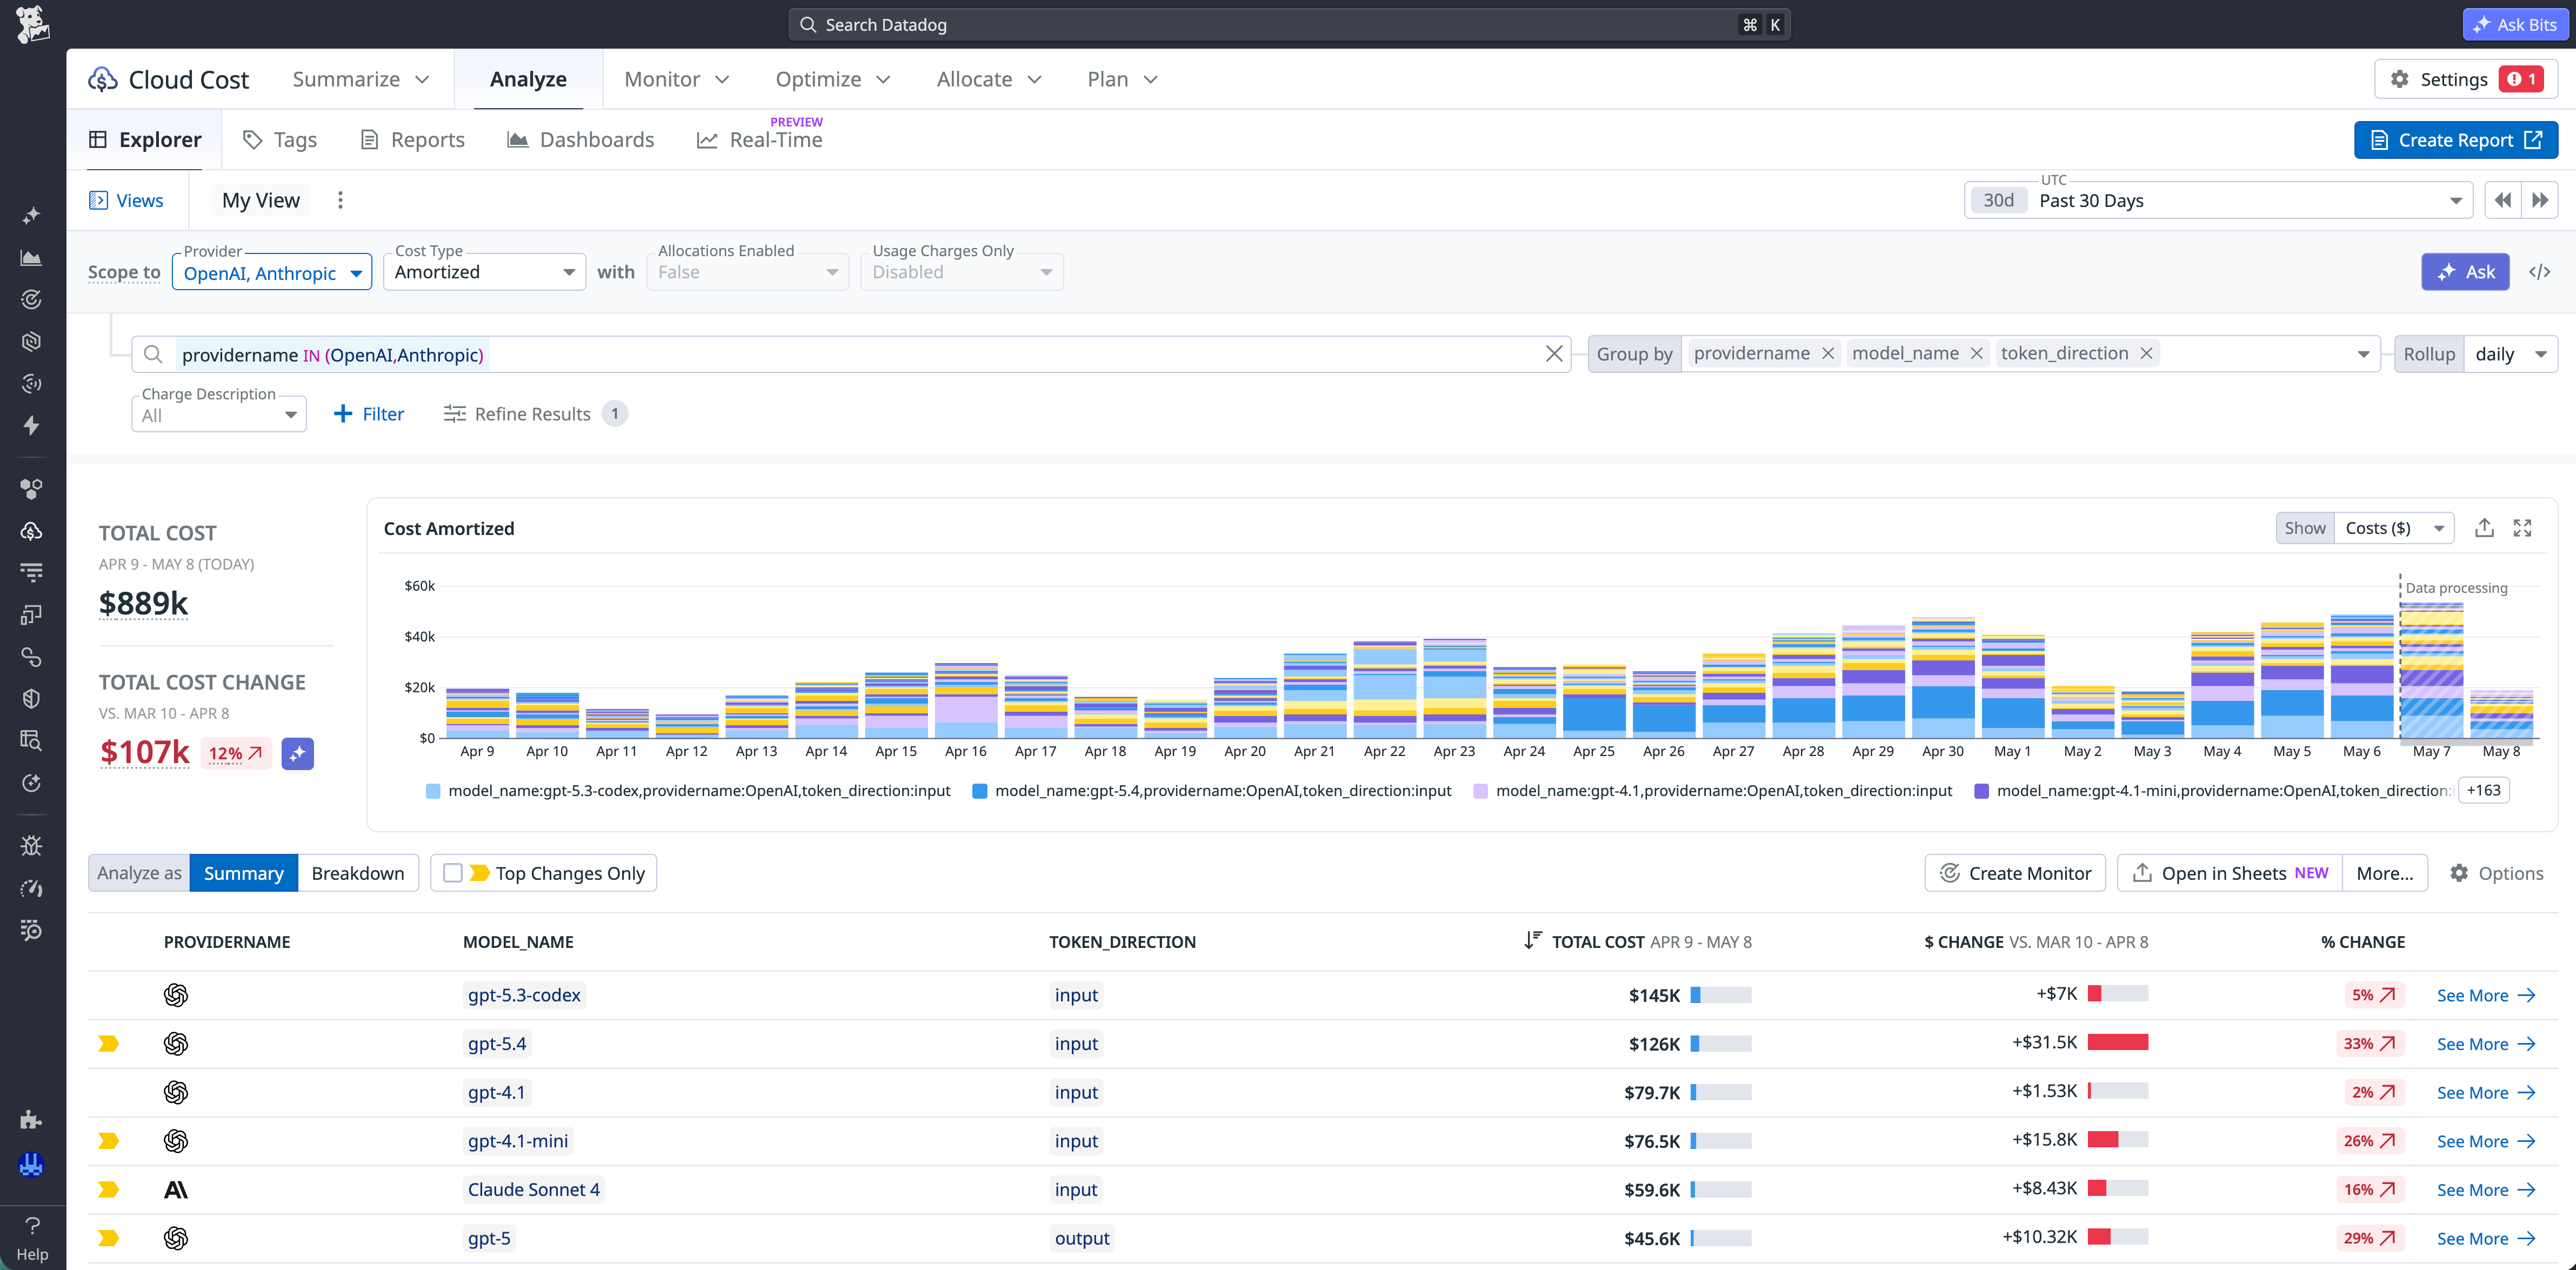The height and width of the screenshot is (1270, 2576).
Task: Expand the Summarize menu
Action: pyautogui.click(x=360, y=79)
